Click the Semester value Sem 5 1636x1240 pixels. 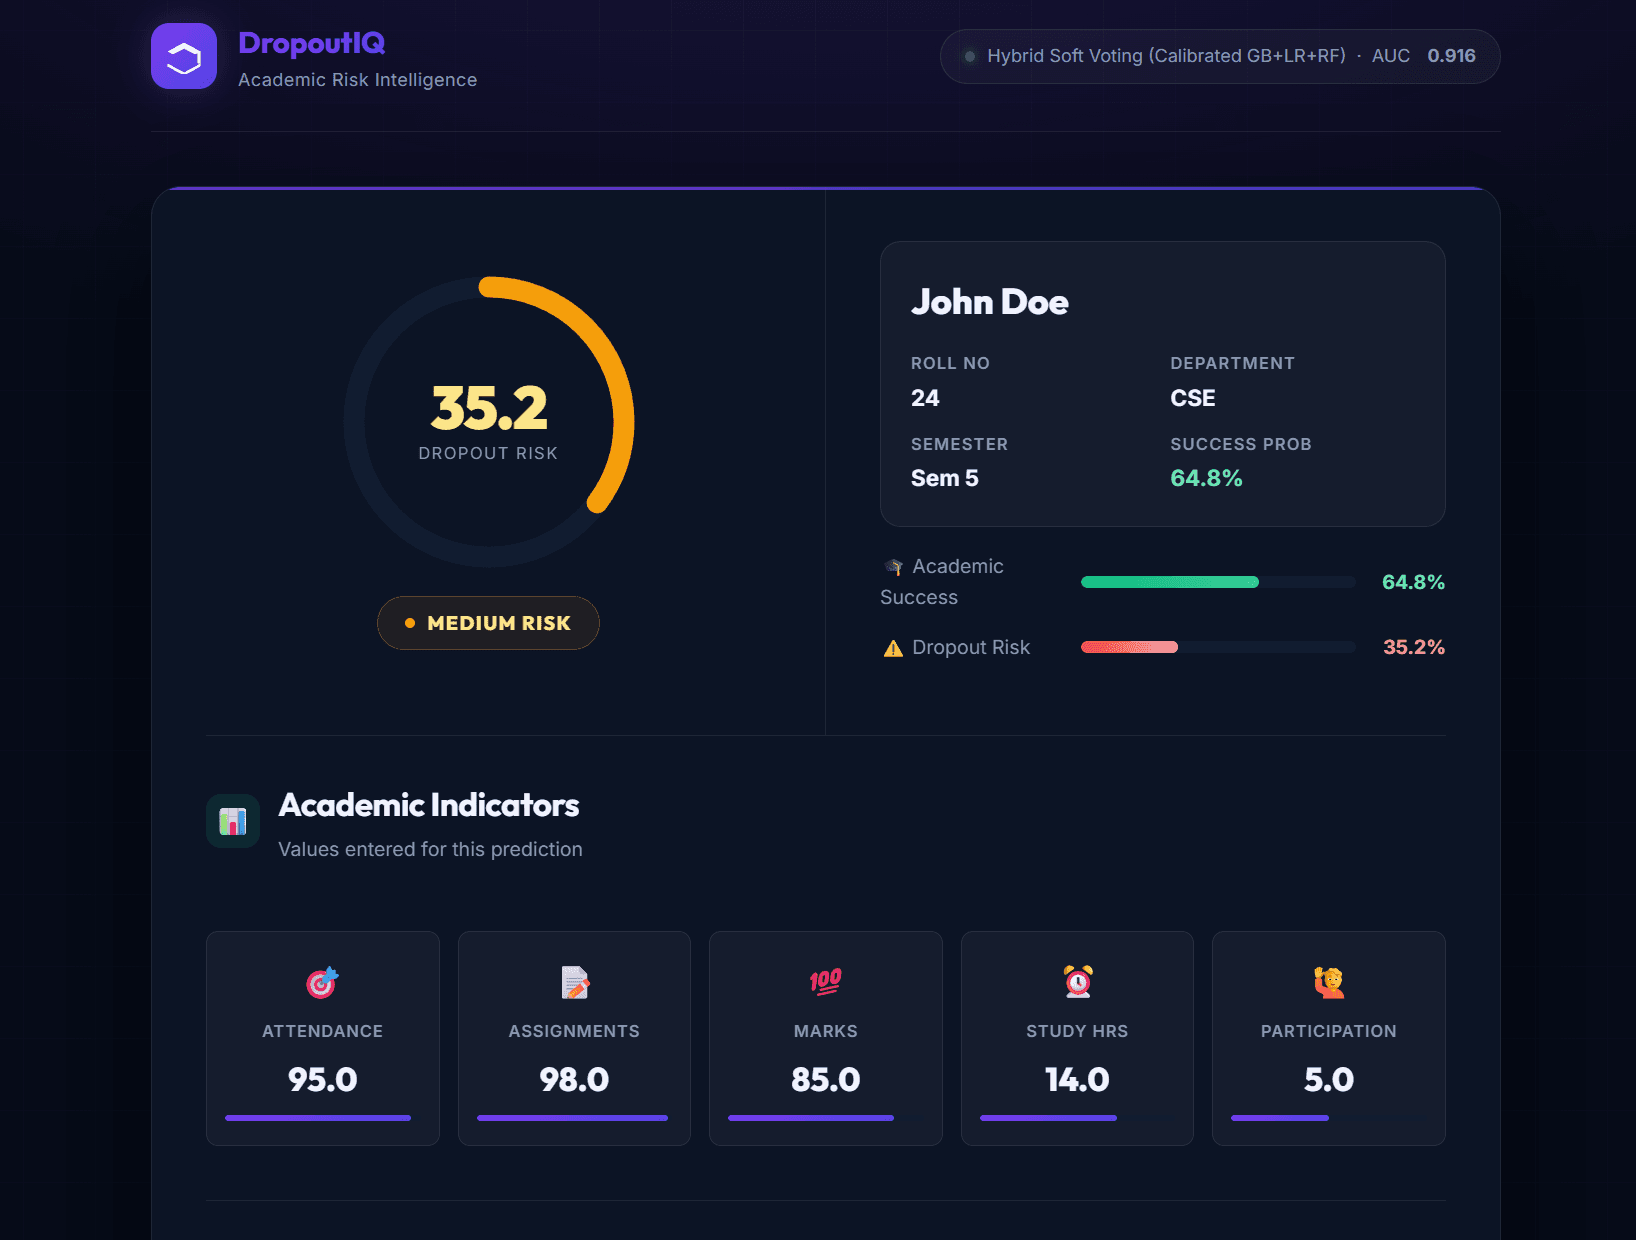click(x=945, y=478)
